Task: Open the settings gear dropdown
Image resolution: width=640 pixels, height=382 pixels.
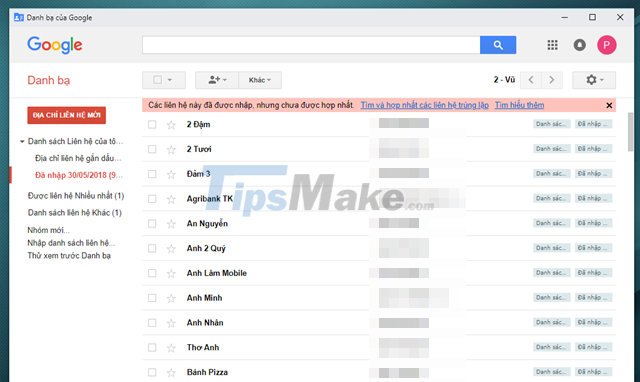Action: tap(594, 80)
